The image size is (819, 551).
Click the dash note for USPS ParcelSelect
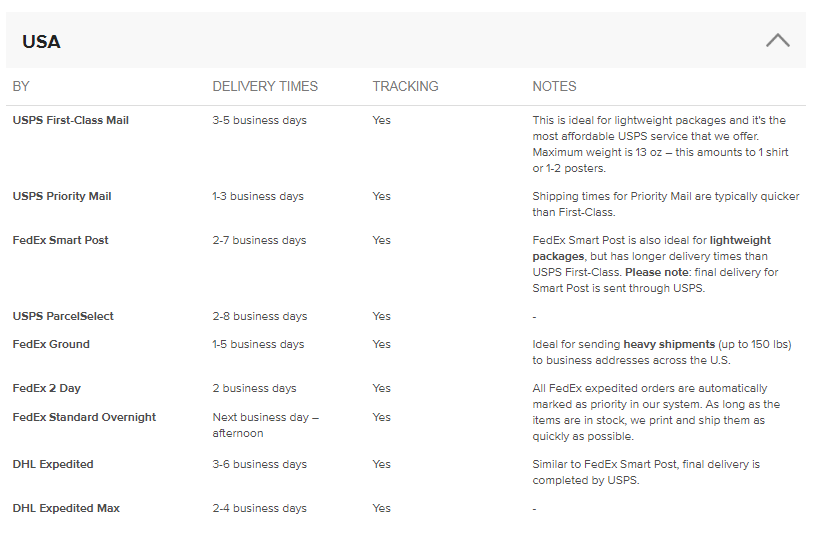pyautogui.click(x=534, y=317)
